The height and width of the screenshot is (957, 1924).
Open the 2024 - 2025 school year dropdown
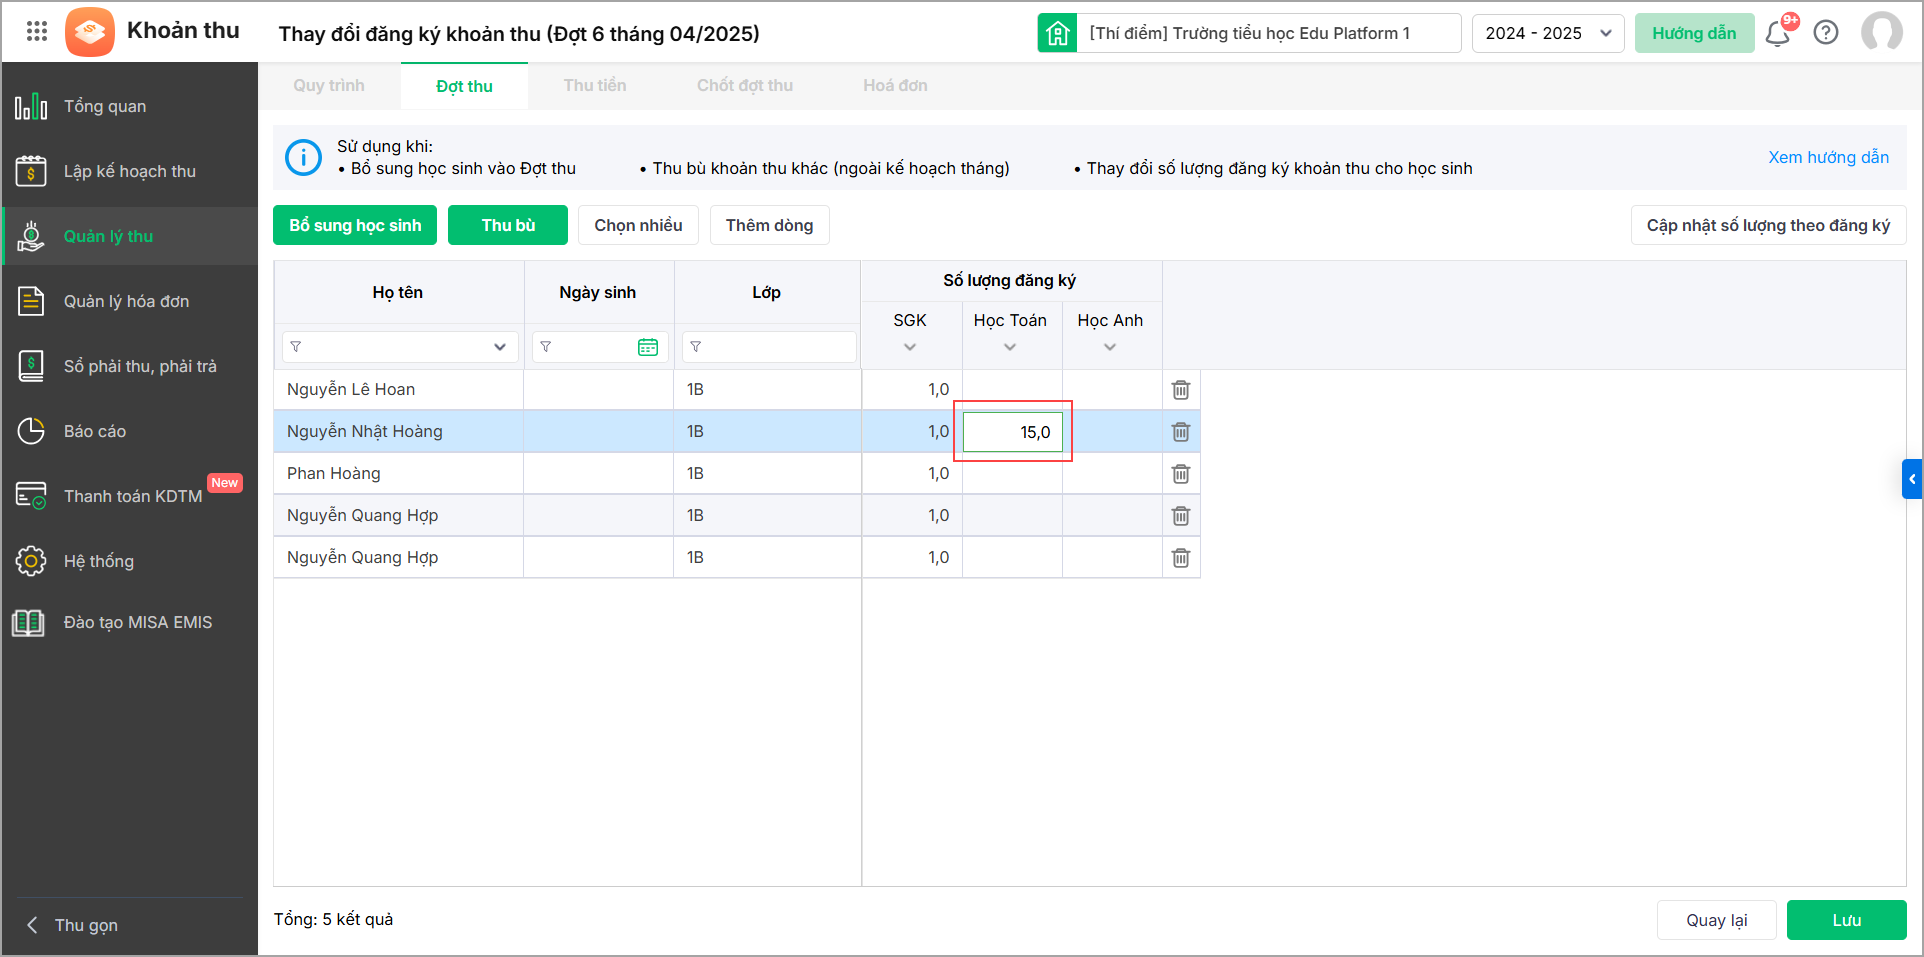tap(1547, 33)
